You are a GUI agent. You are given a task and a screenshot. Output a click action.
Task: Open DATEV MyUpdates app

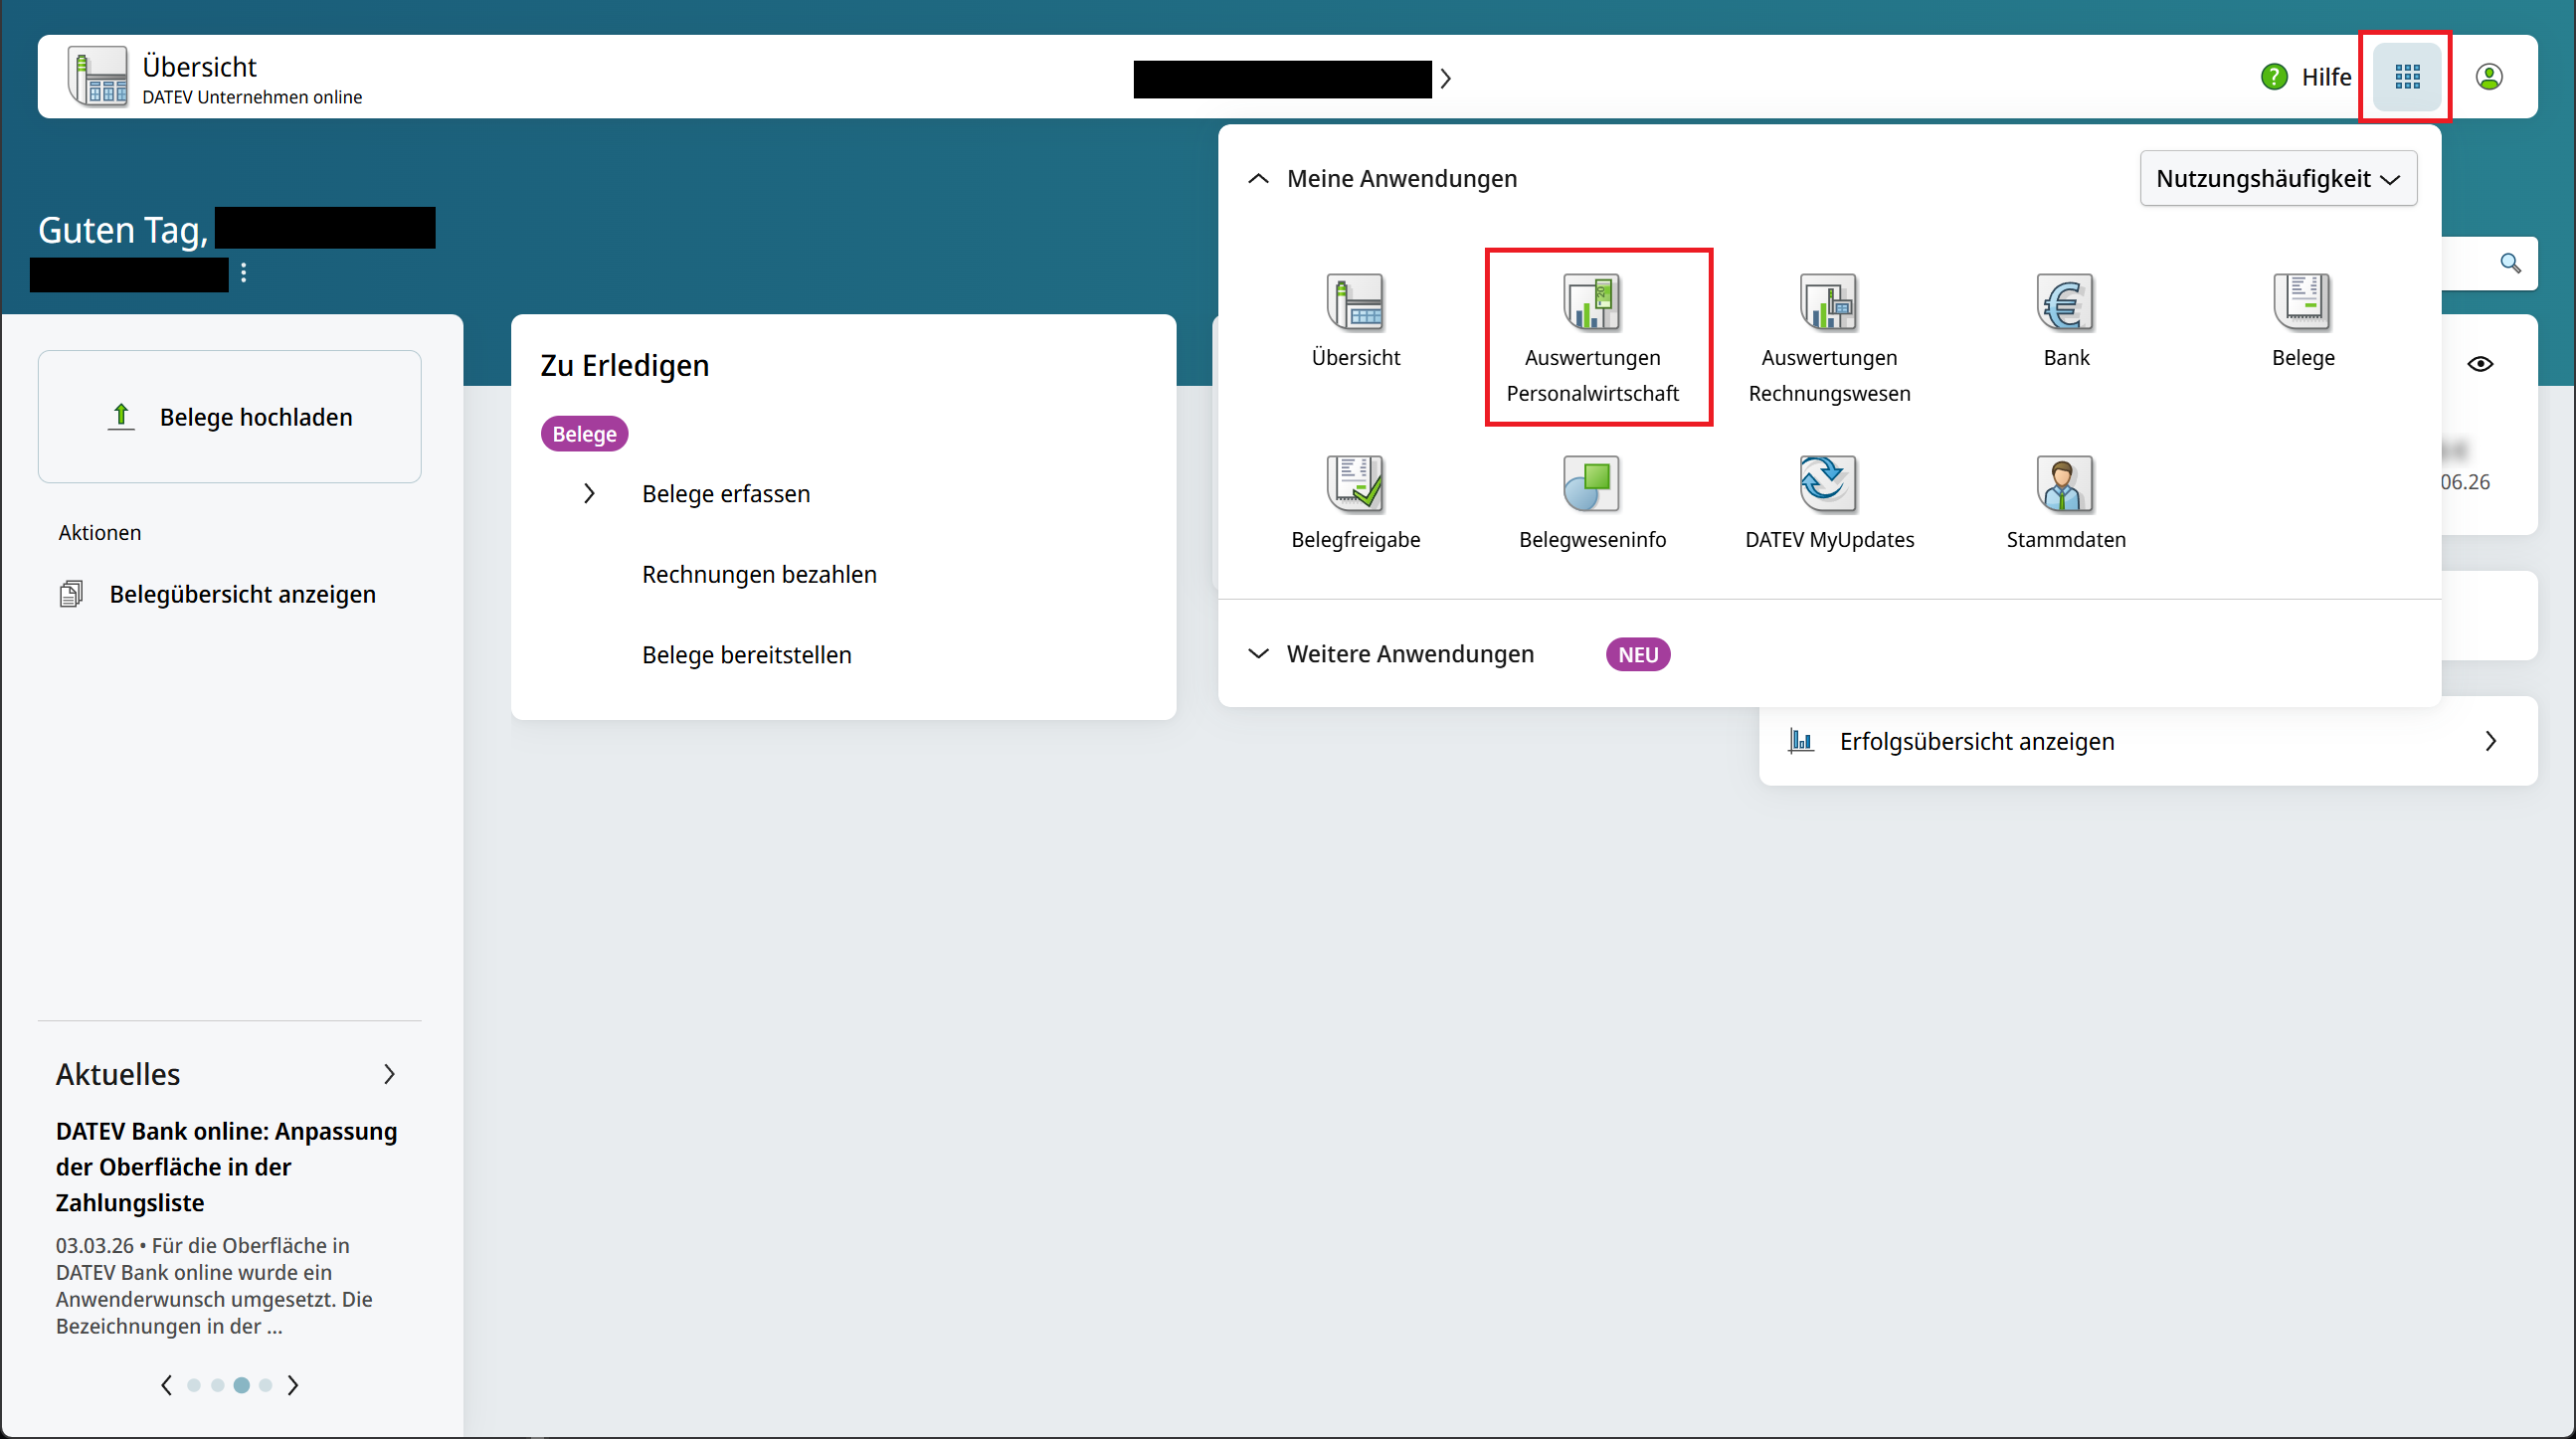coord(1829,503)
